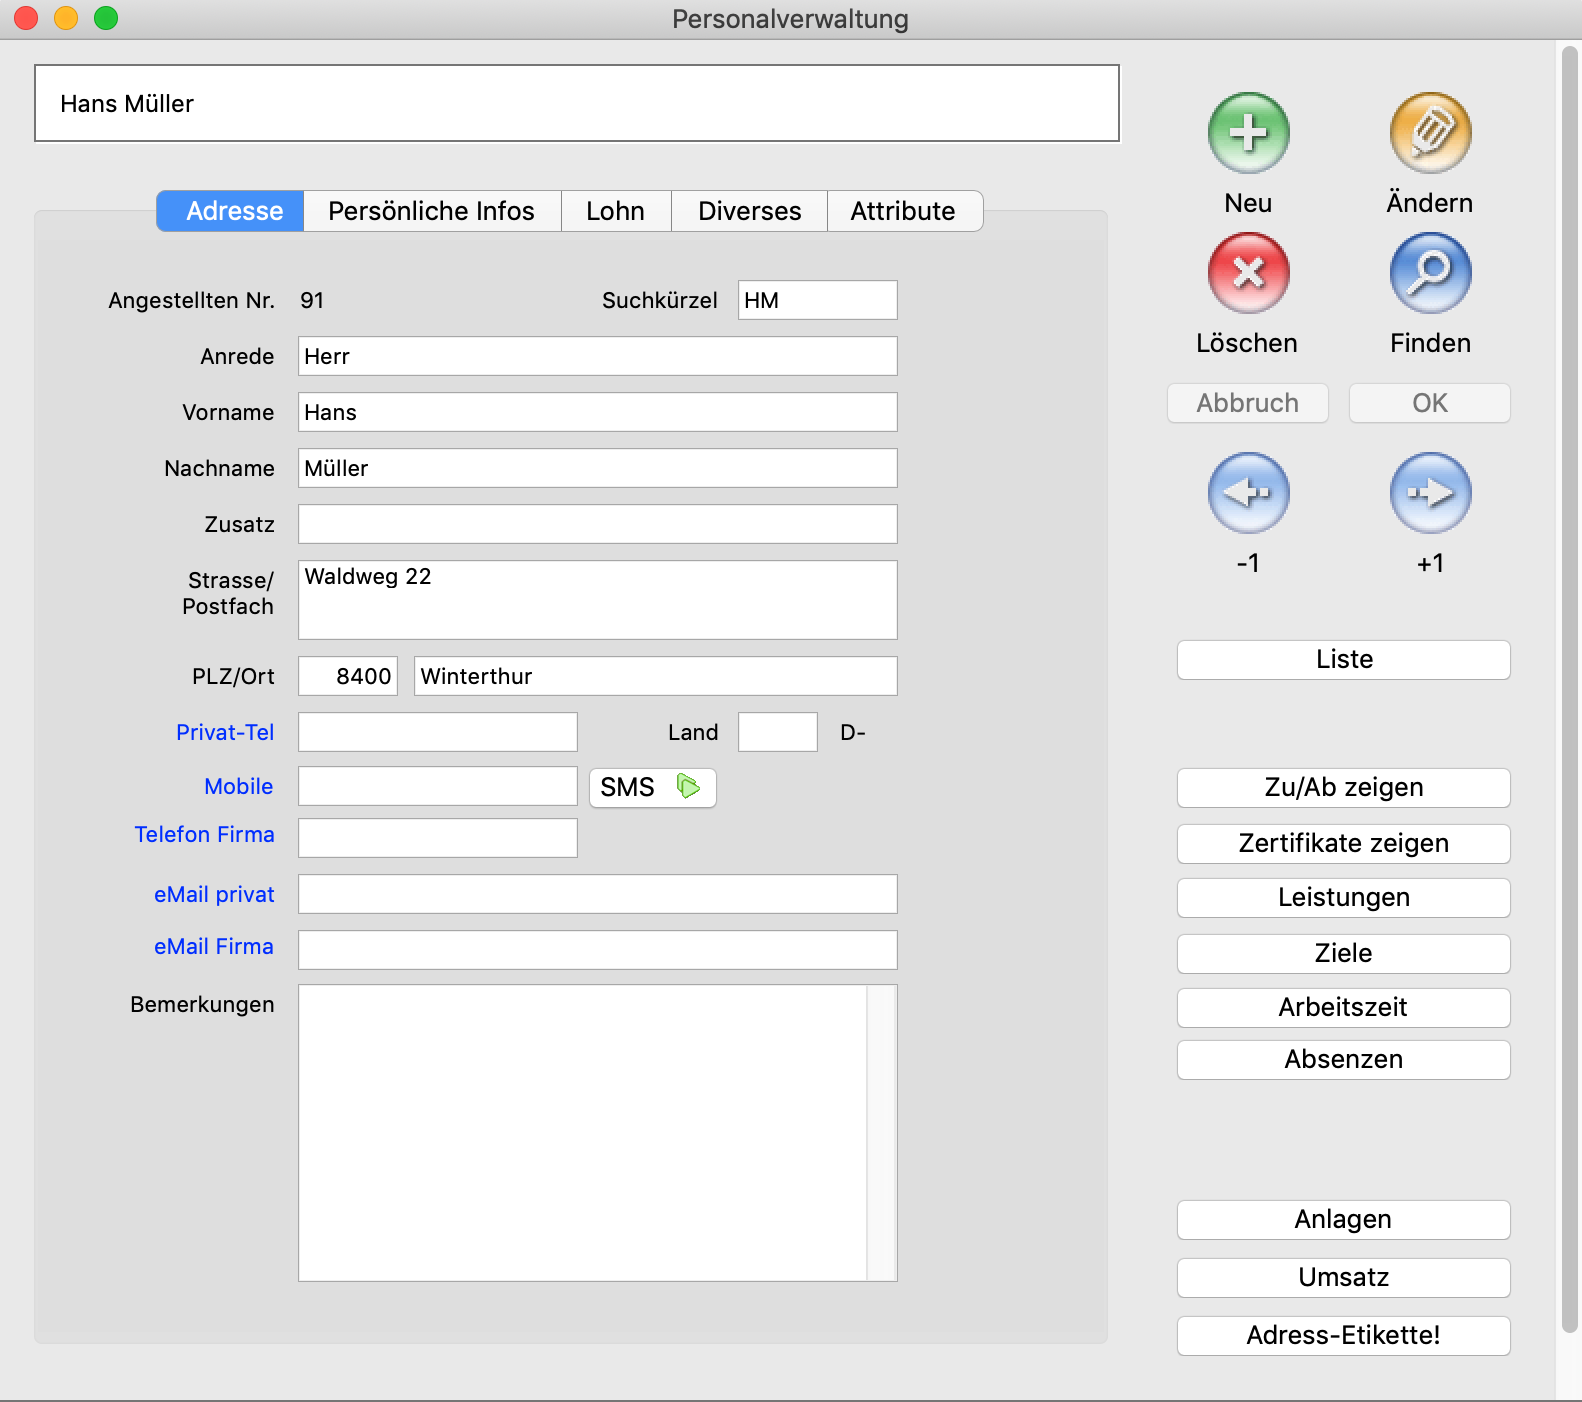
Task: Click the orange Ändern pencil icon
Action: tap(1430, 133)
